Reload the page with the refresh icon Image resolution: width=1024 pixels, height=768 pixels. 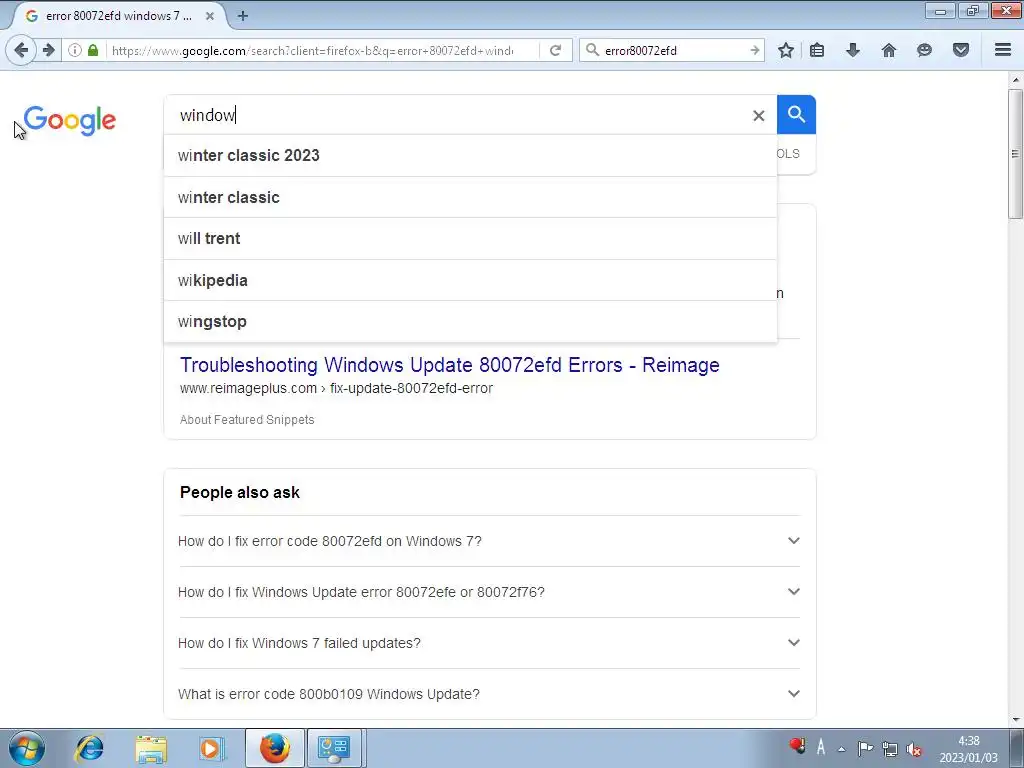pos(555,50)
